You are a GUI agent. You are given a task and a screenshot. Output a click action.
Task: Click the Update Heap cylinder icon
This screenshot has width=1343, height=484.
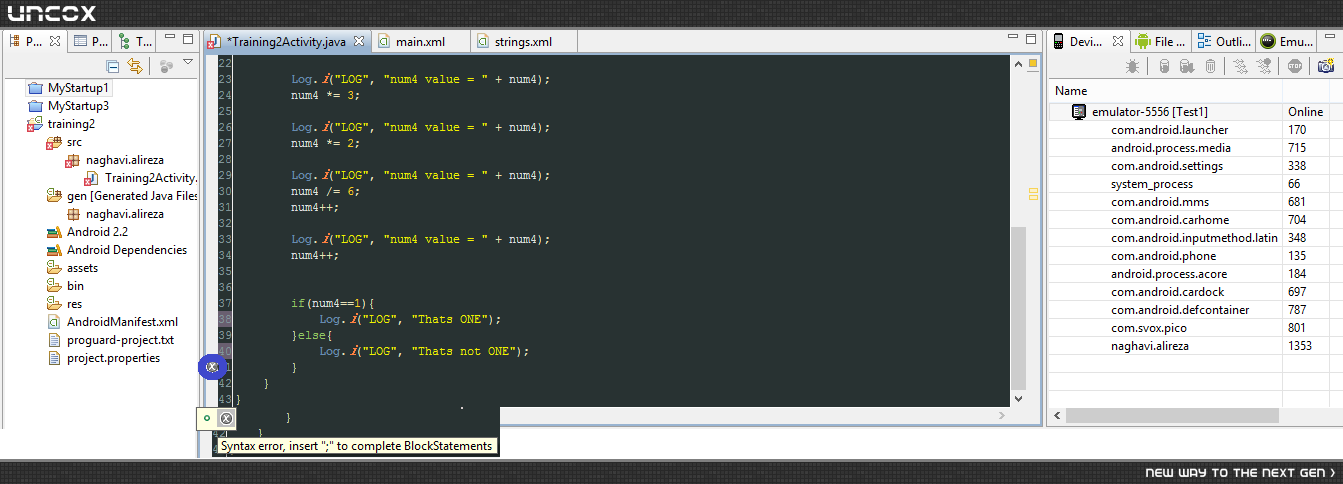1164,66
